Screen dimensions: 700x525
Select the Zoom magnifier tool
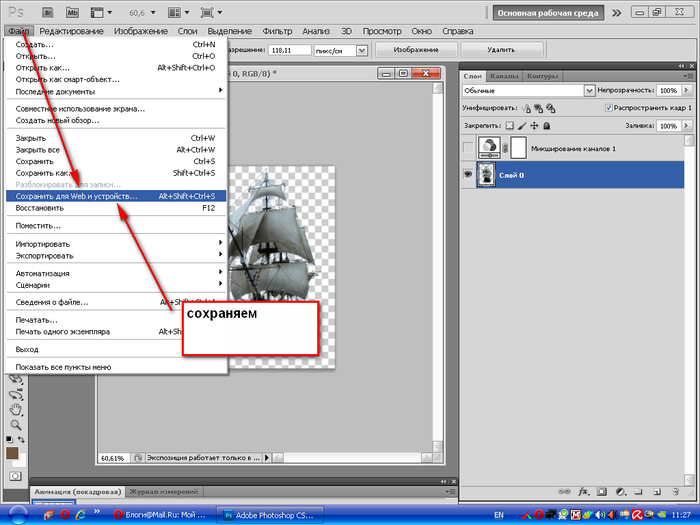click(x=16, y=424)
